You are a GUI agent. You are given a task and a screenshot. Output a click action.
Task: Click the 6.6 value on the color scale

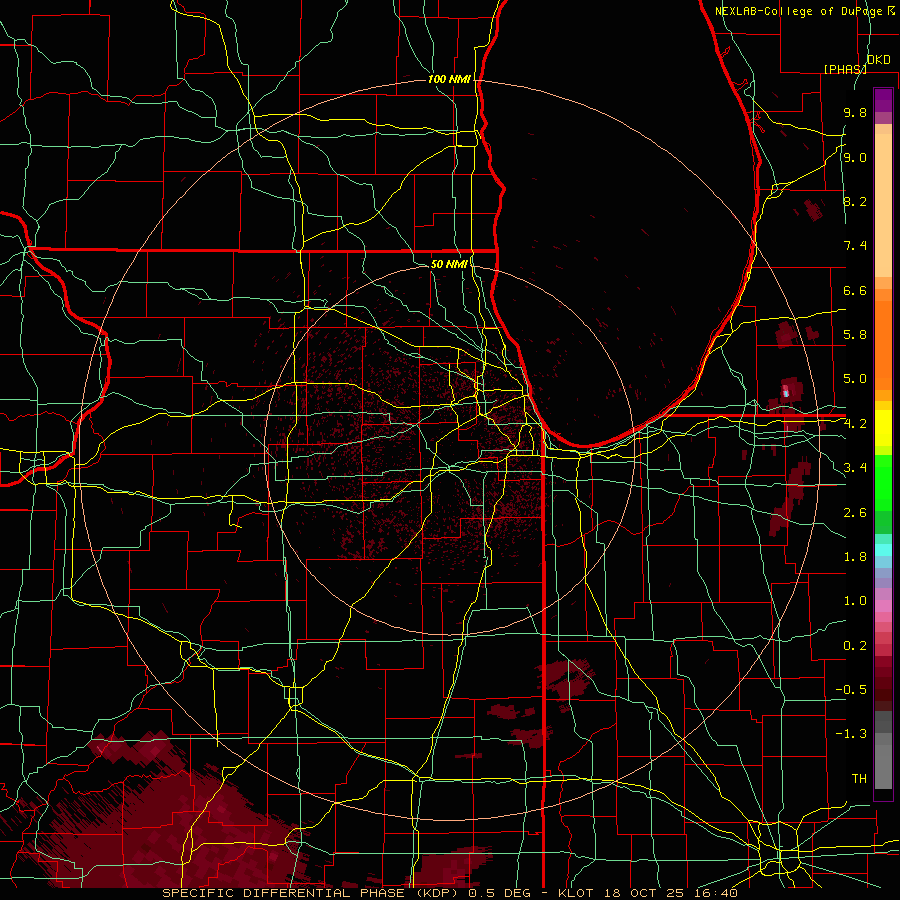coord(855,290)
